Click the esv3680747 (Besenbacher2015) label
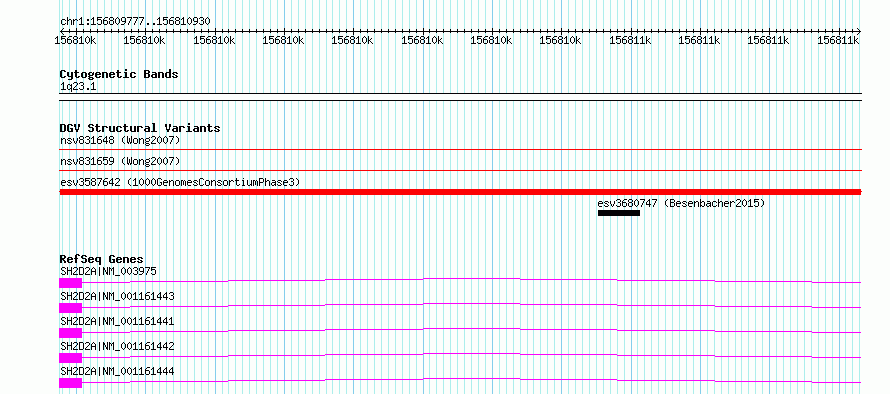Screen dimensions: 890x394 (681, 203)
